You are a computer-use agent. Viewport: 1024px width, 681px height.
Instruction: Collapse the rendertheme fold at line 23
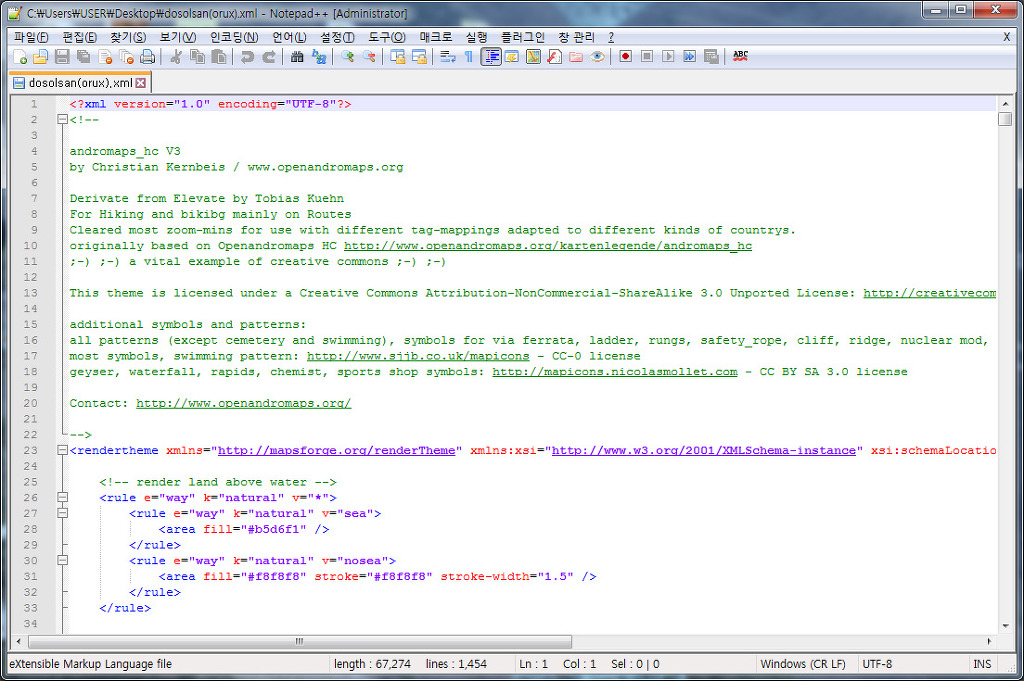tap(62, 451)
